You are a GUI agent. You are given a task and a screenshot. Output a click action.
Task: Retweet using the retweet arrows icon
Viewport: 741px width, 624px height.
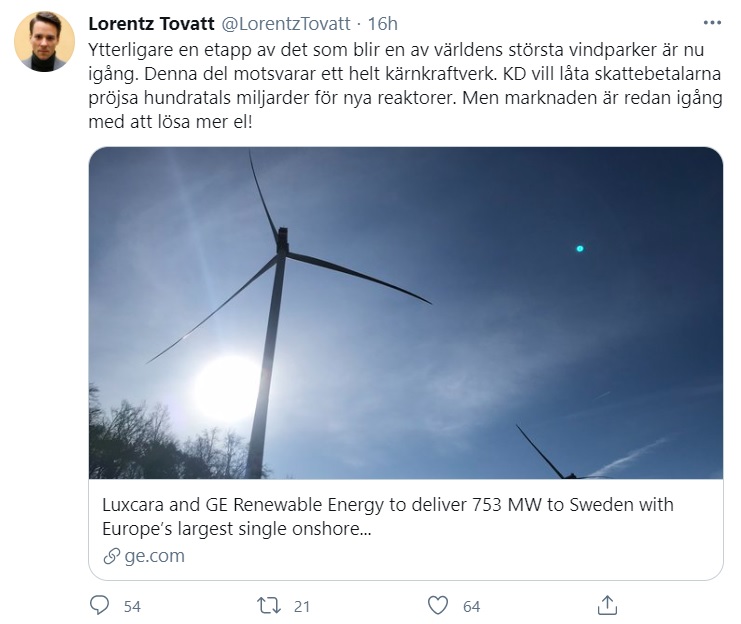tap(269, 604)
